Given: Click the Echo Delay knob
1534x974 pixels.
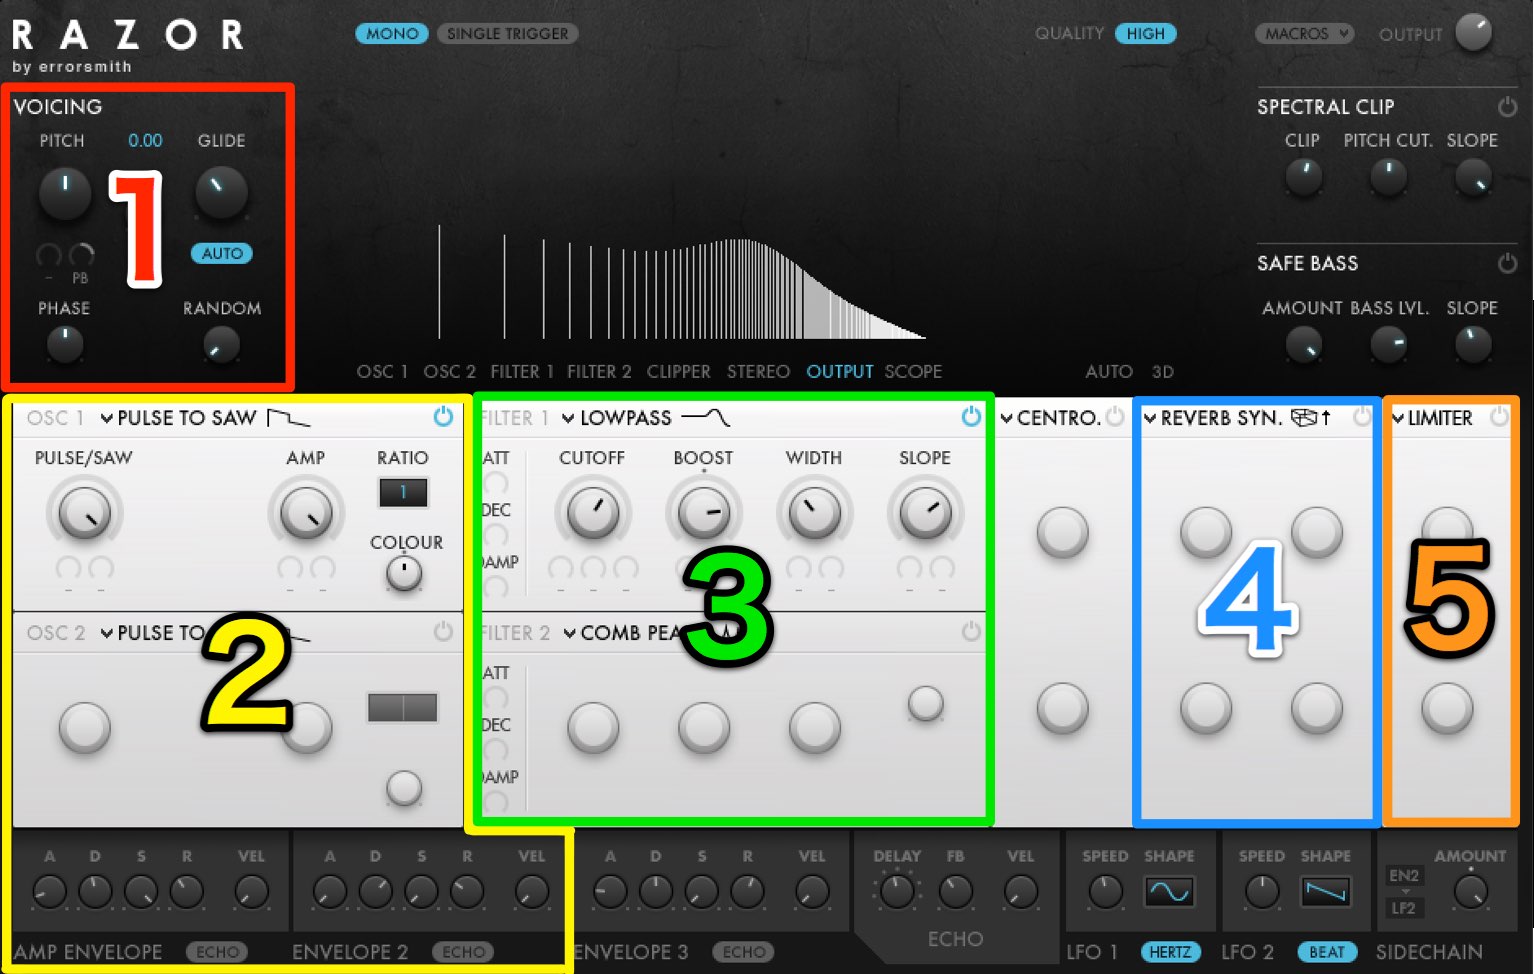Looking at the screenshot, I should [897, 891].
